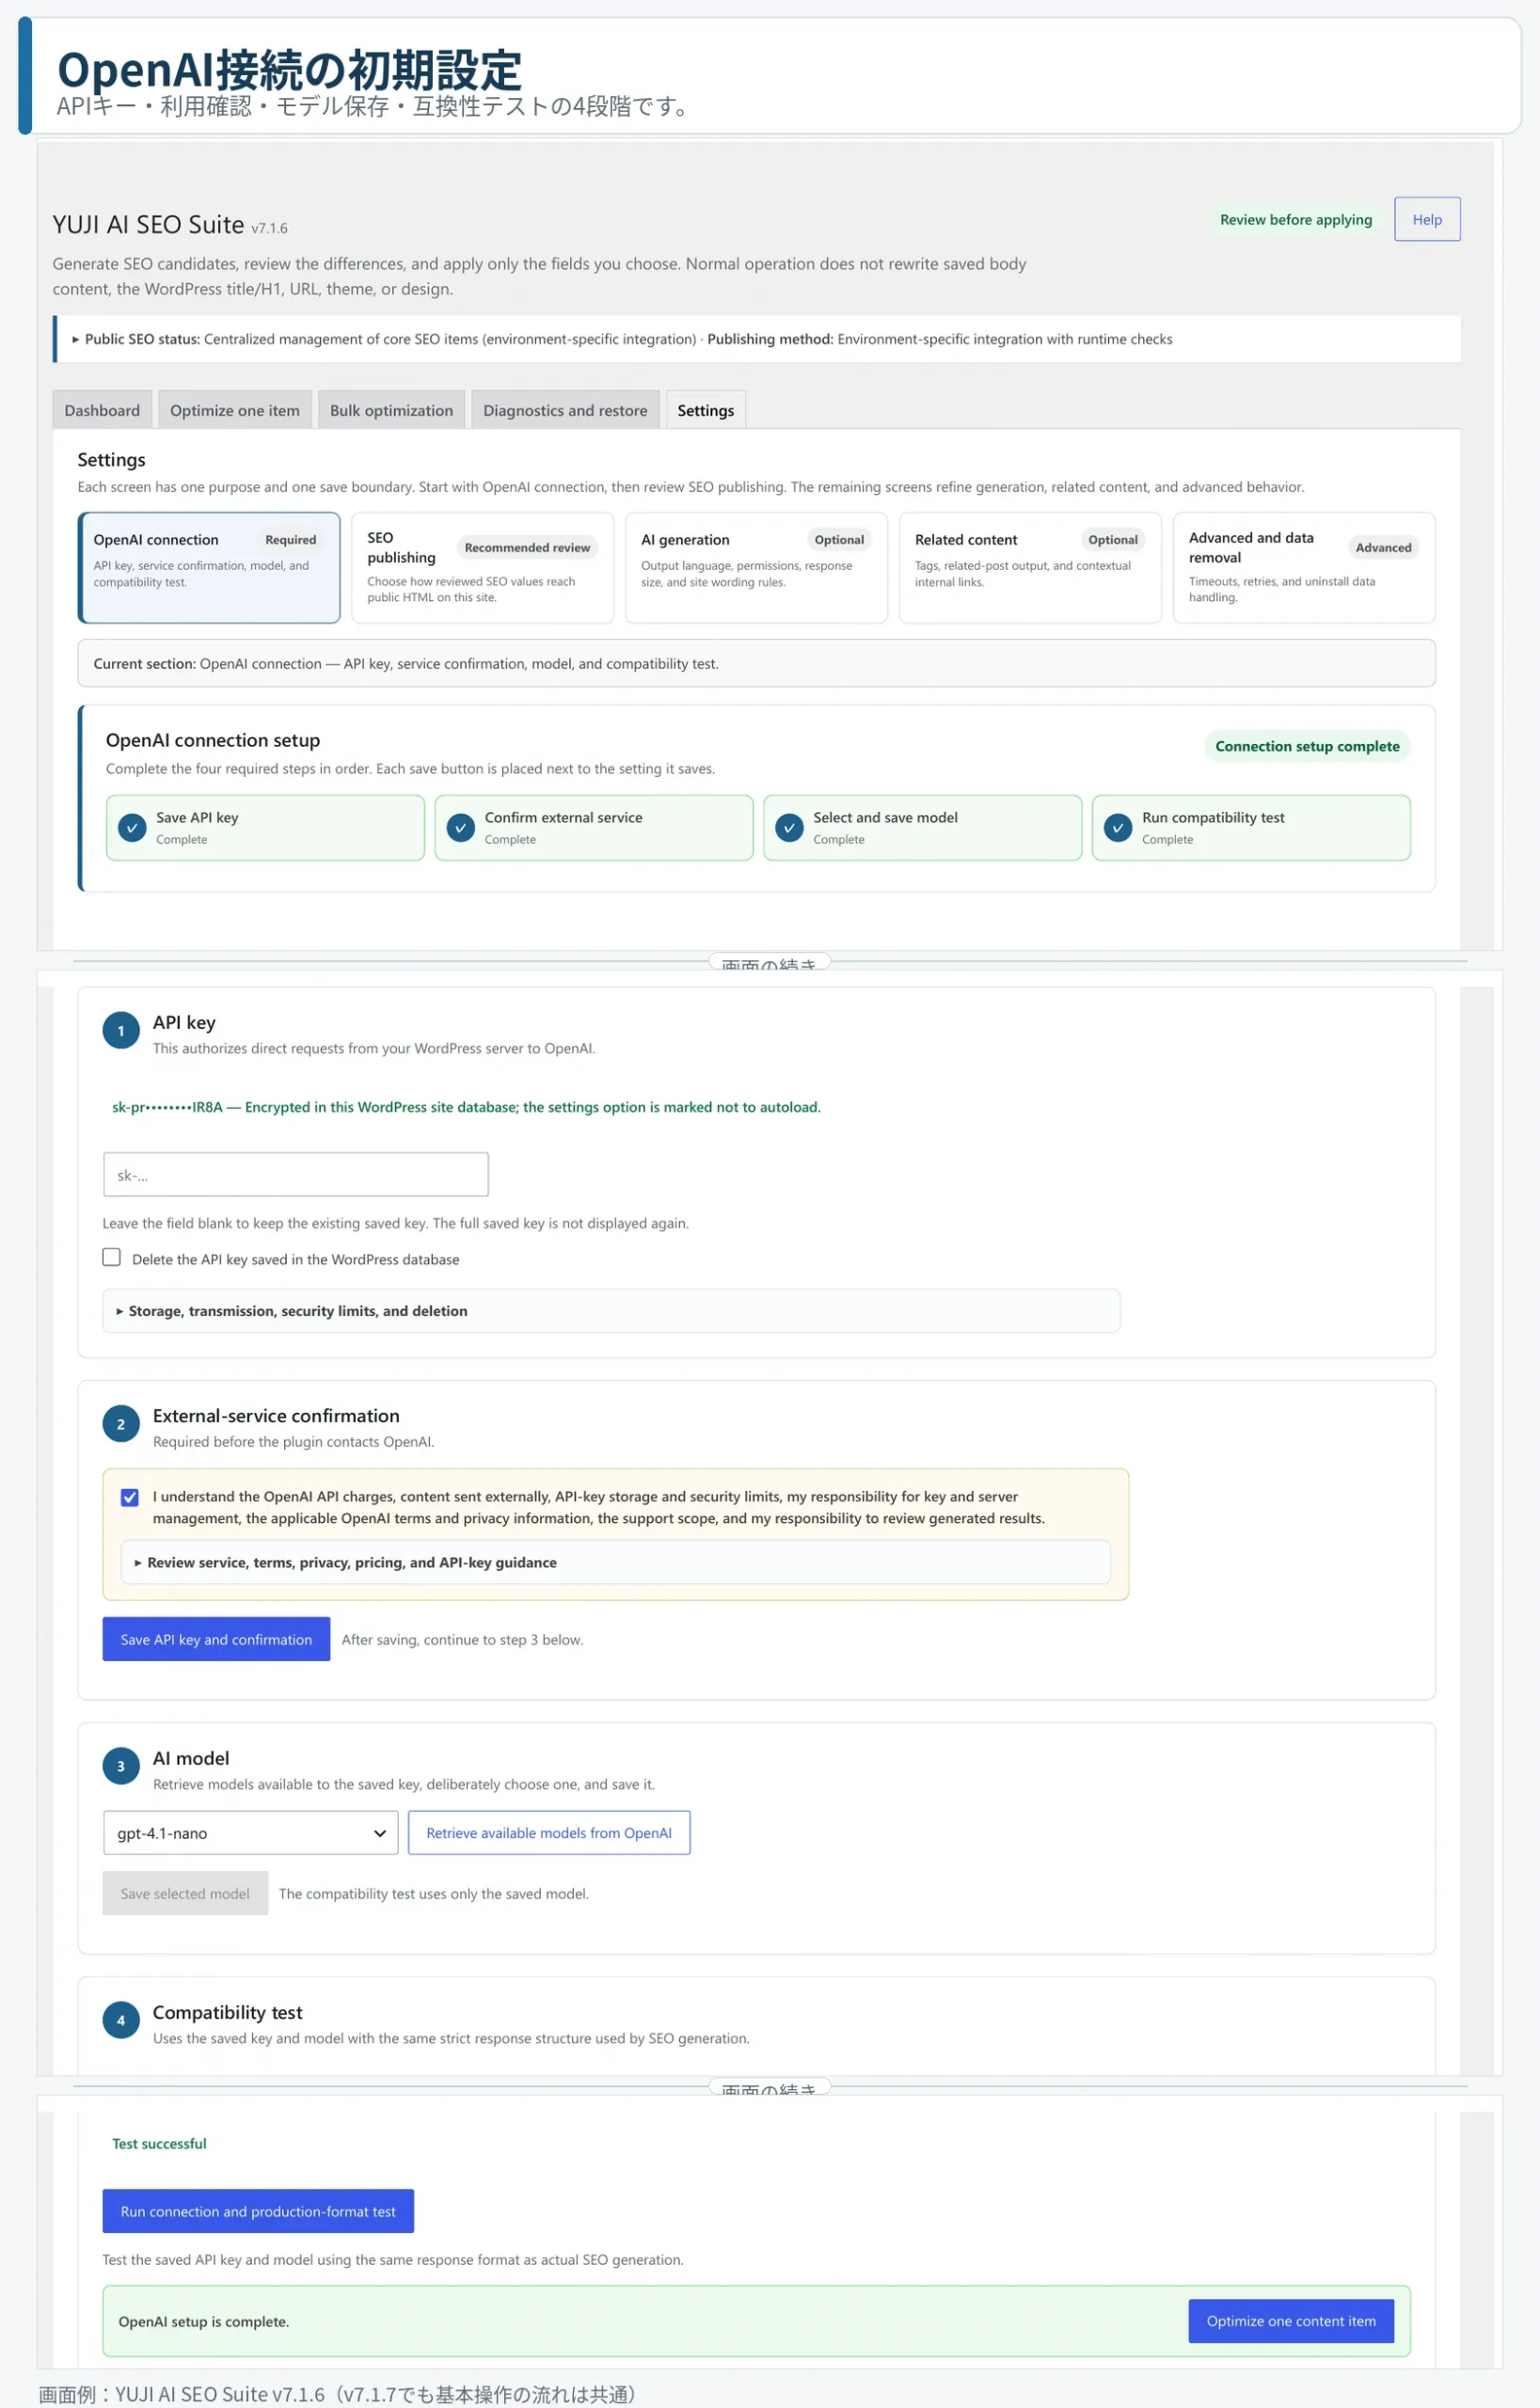Click the Review before applying badge
The height and width of the screenshot is (2408, 1540).
click(1296, 220)
